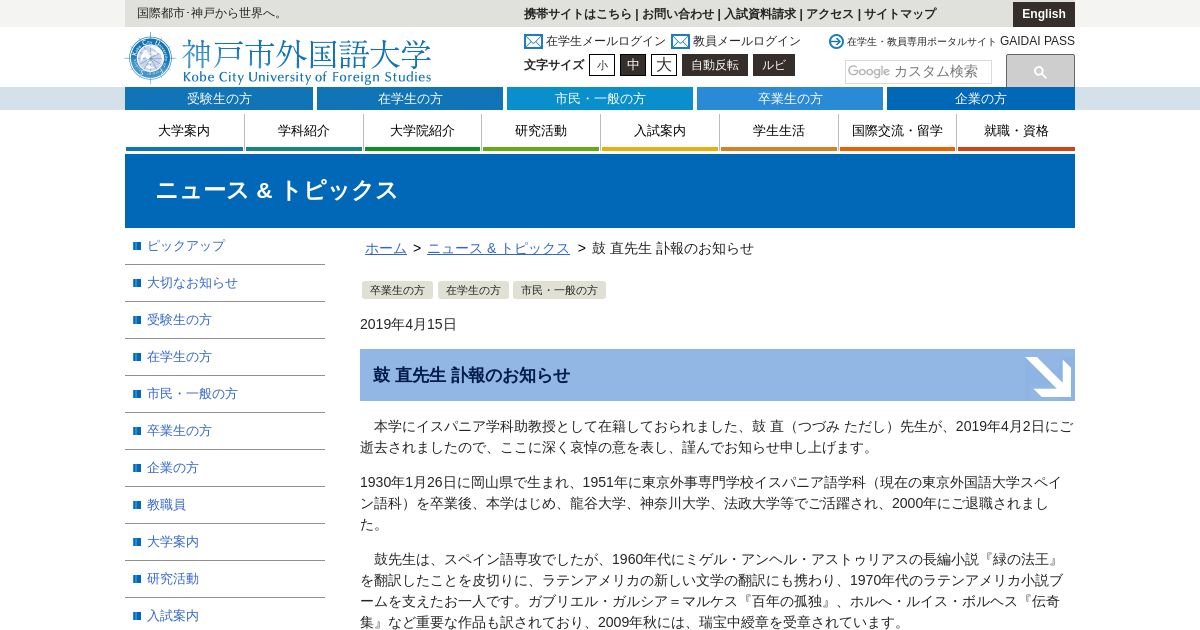This screenshot has height=630, width=1200.
Task: Open 研究活動 main menu
Action: (541, 131)
